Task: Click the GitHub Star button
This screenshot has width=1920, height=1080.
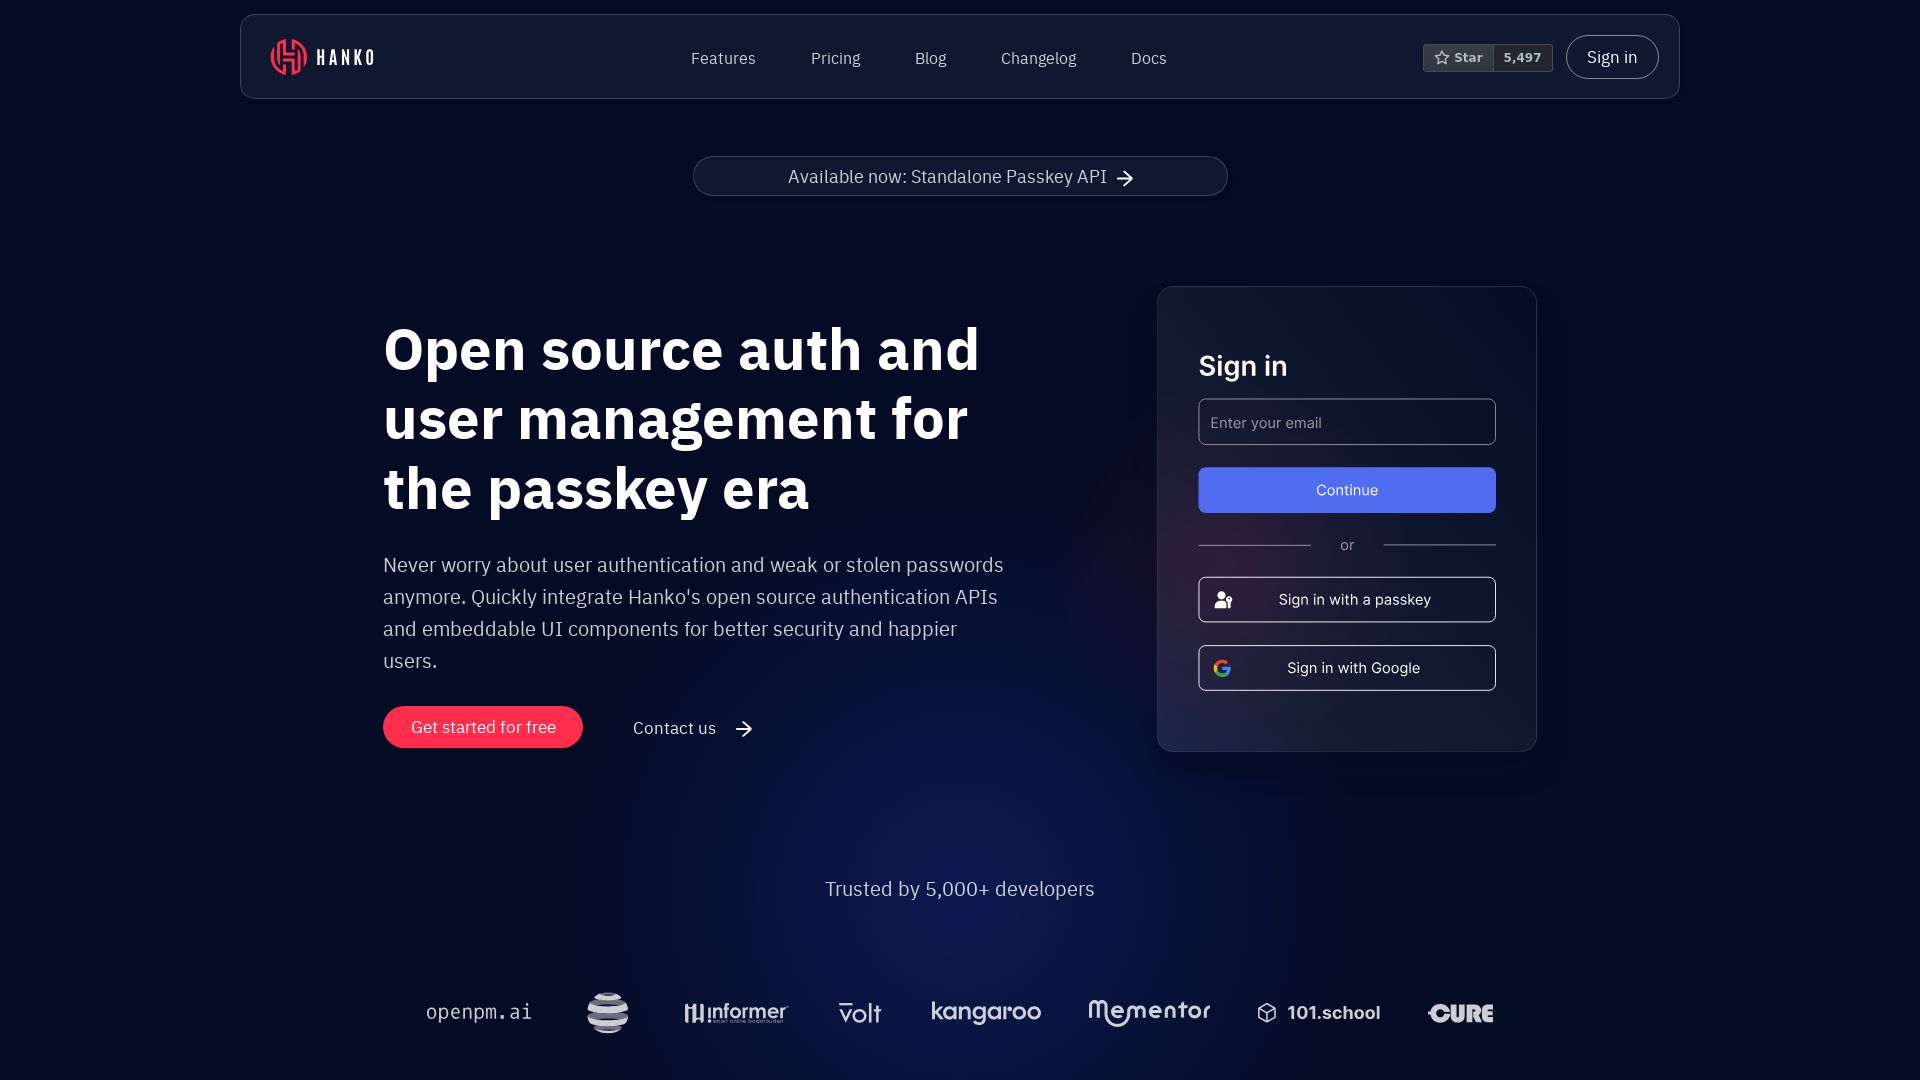Action: click(1458, 58)
